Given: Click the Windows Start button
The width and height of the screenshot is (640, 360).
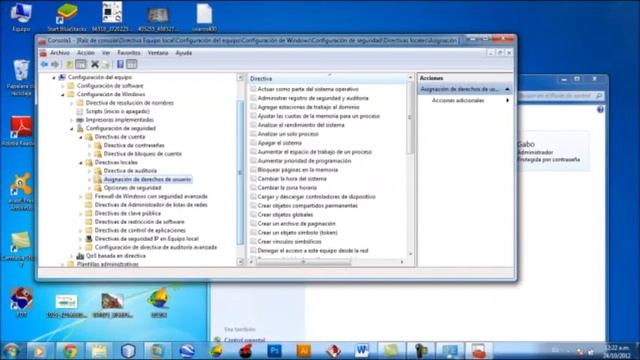Looking at the screenshot, I should pyautogui.click(x=11, y=351).
